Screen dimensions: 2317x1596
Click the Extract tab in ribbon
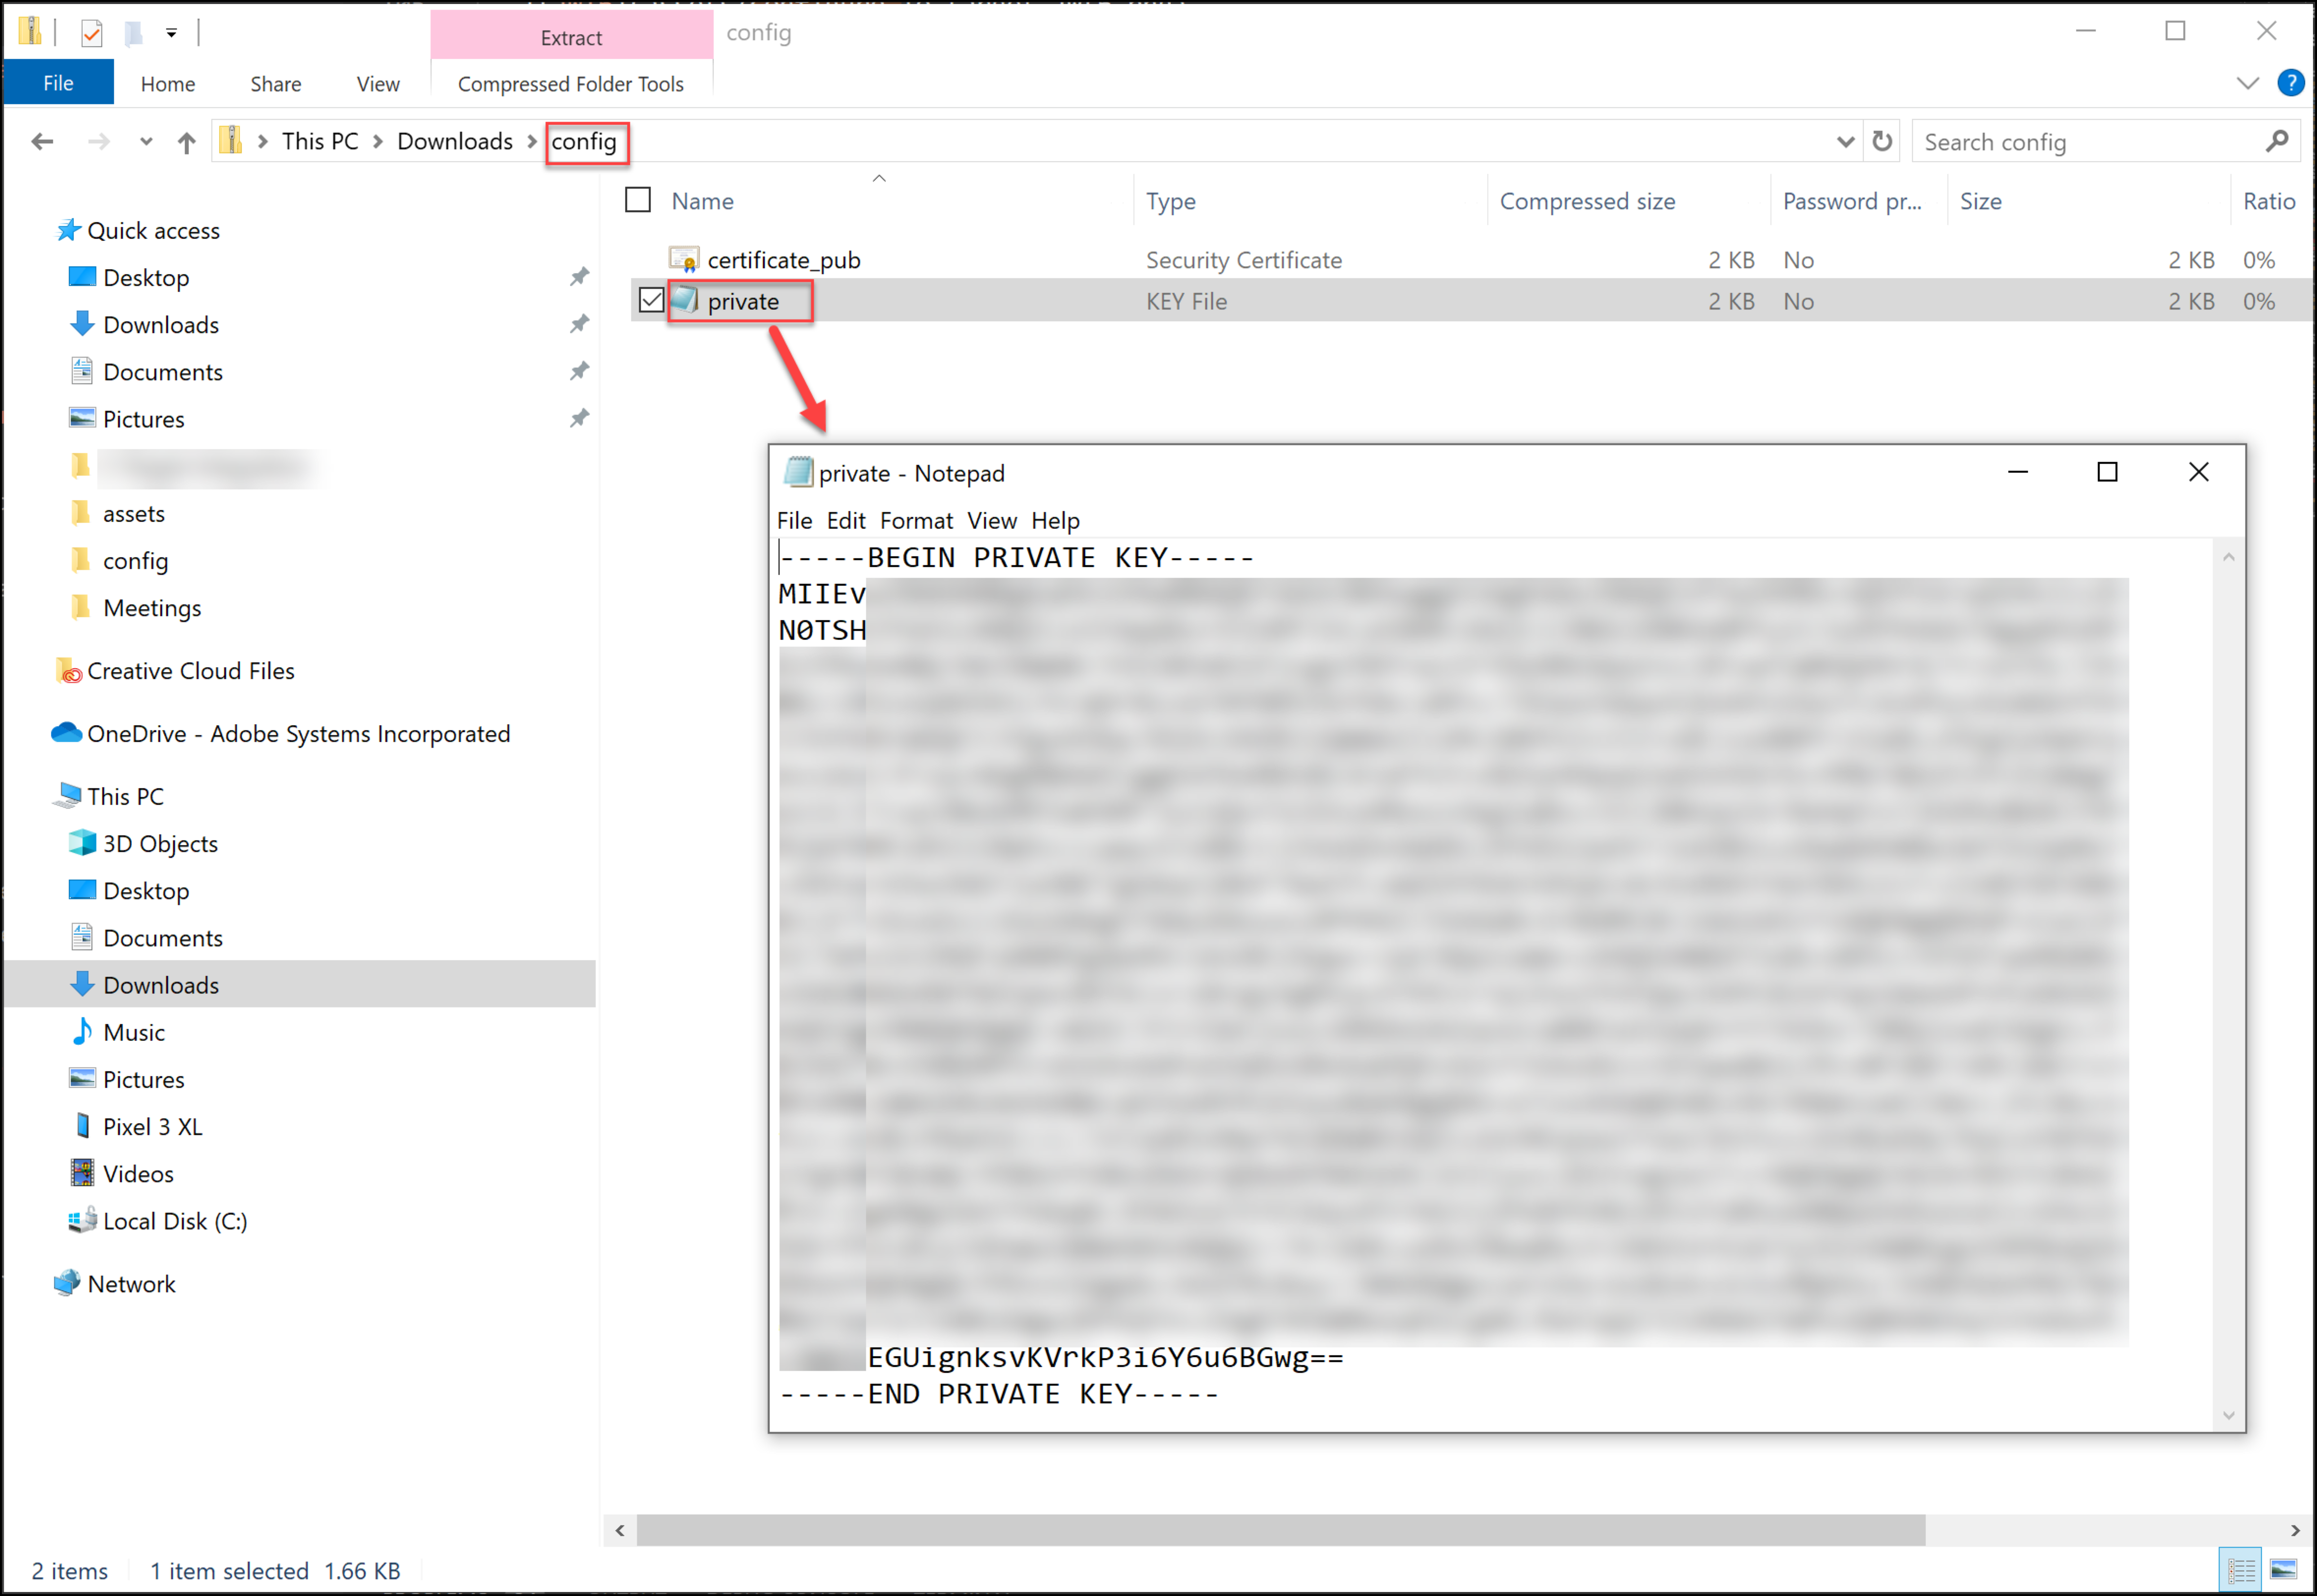(x=571, y=37)
